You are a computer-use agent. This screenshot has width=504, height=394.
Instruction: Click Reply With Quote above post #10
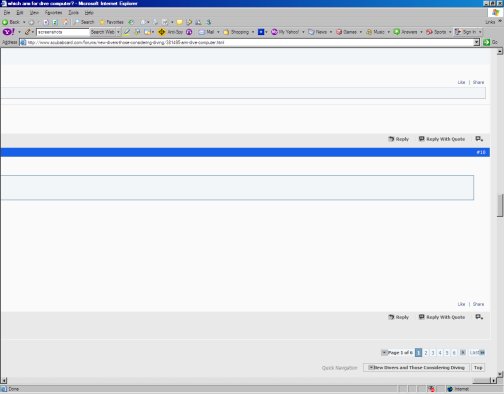coord(442,139)
